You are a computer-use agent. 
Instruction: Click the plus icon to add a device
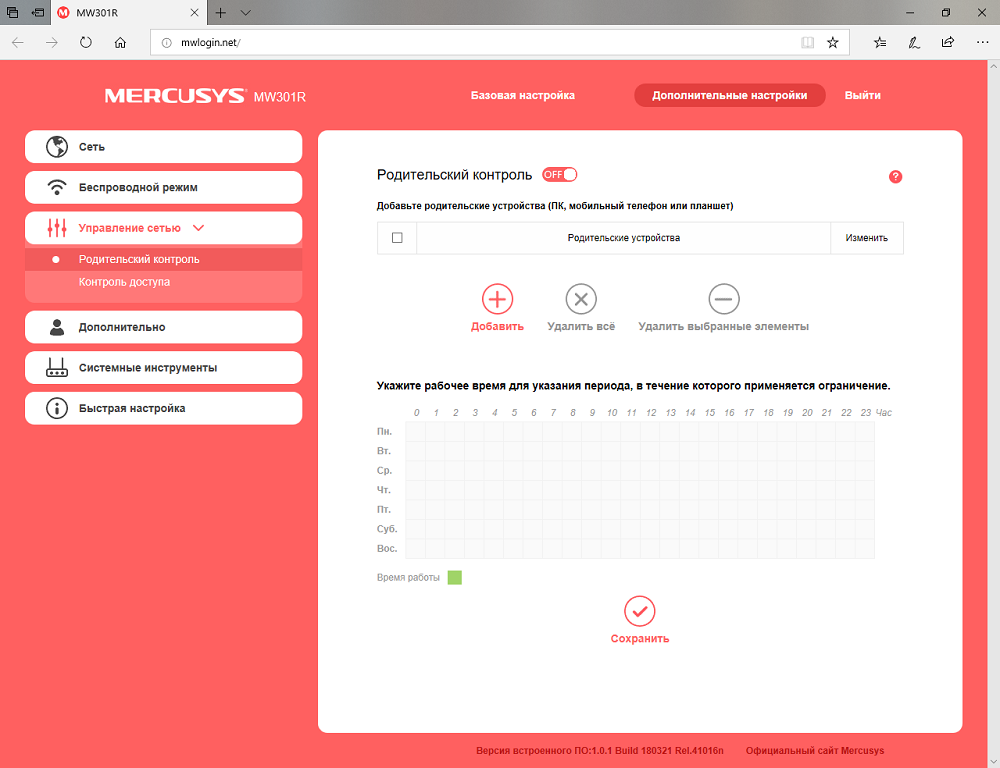pos(497,299)
